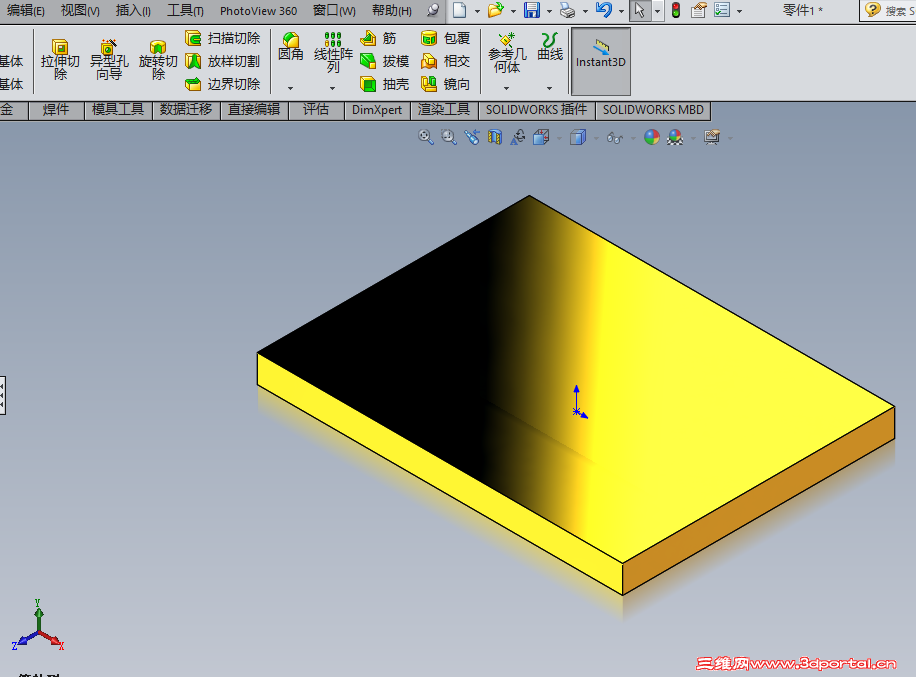Viewport: 916px width, 677px height.
Task: Open Edit Appearance color ball icon
Action: pos(651,137)
